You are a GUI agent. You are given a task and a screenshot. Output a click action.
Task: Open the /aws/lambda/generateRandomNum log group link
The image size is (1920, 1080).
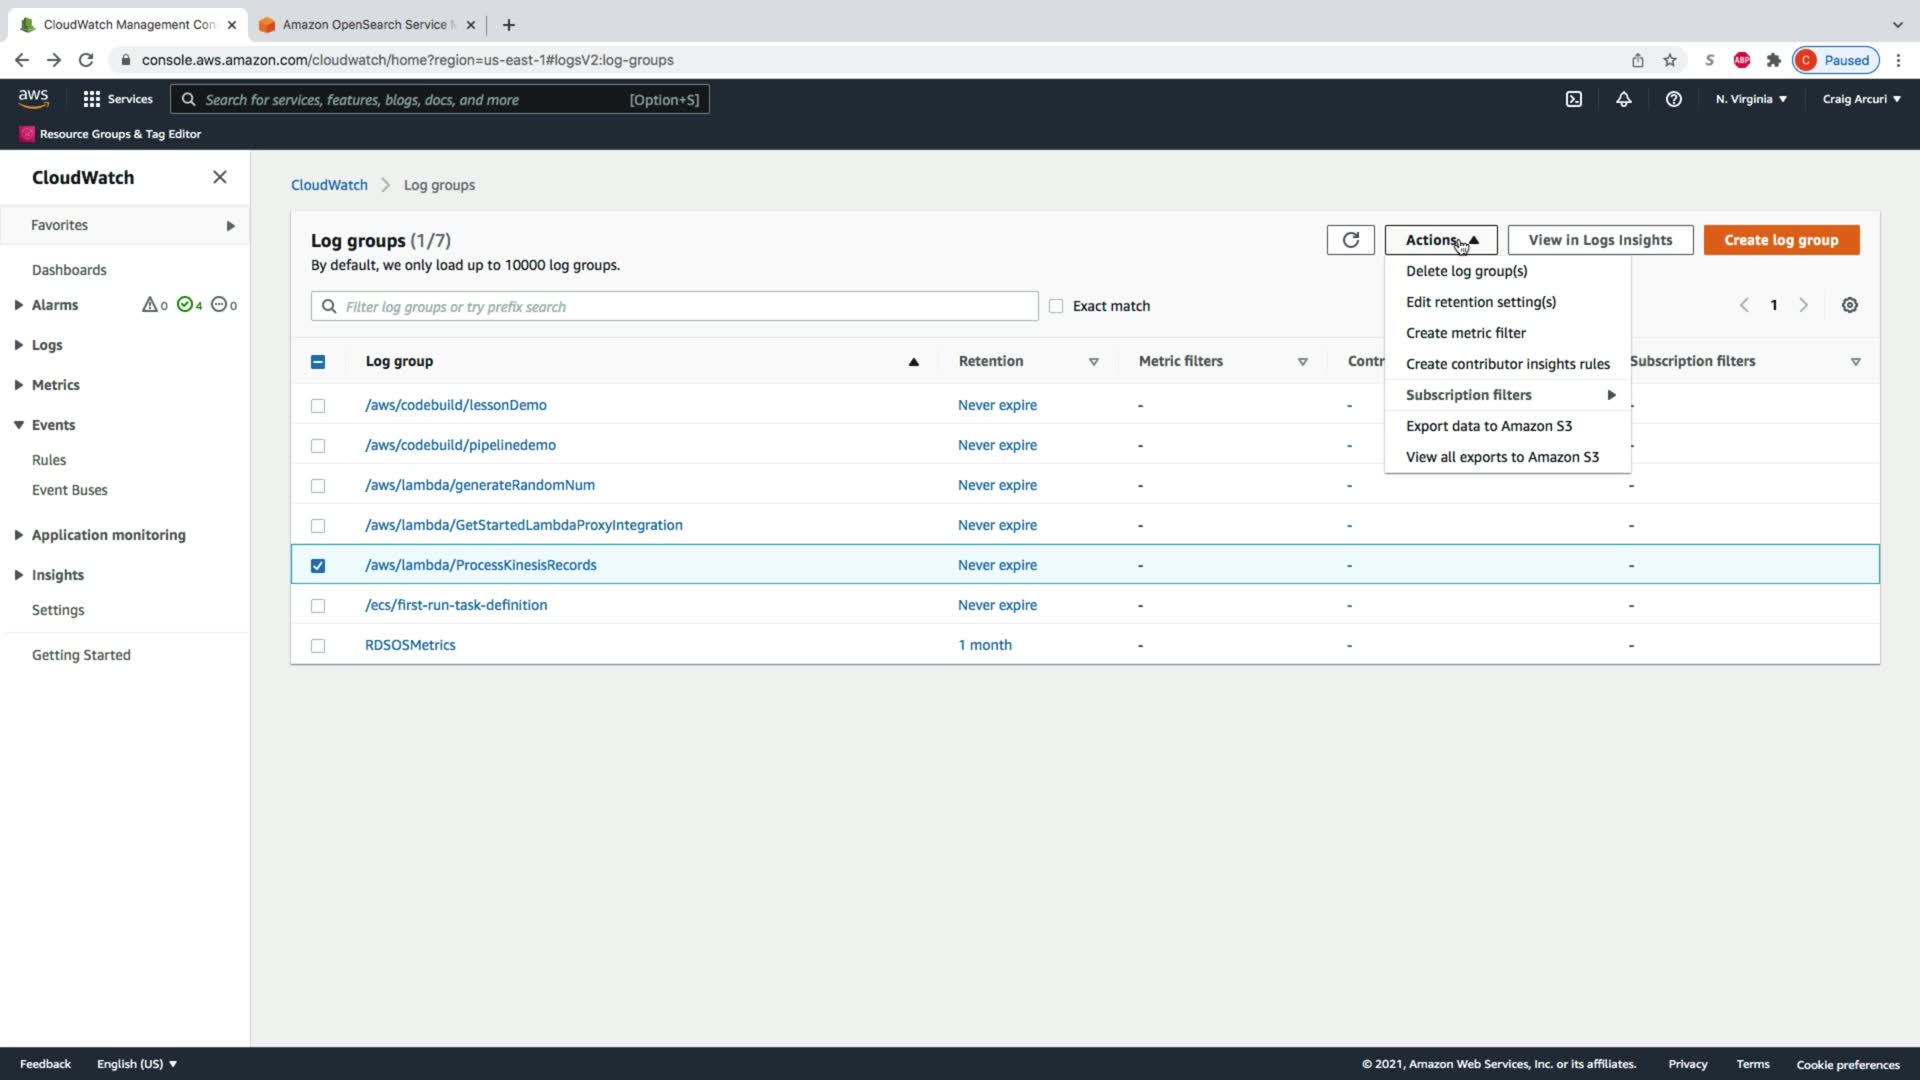tap(479, 485)
